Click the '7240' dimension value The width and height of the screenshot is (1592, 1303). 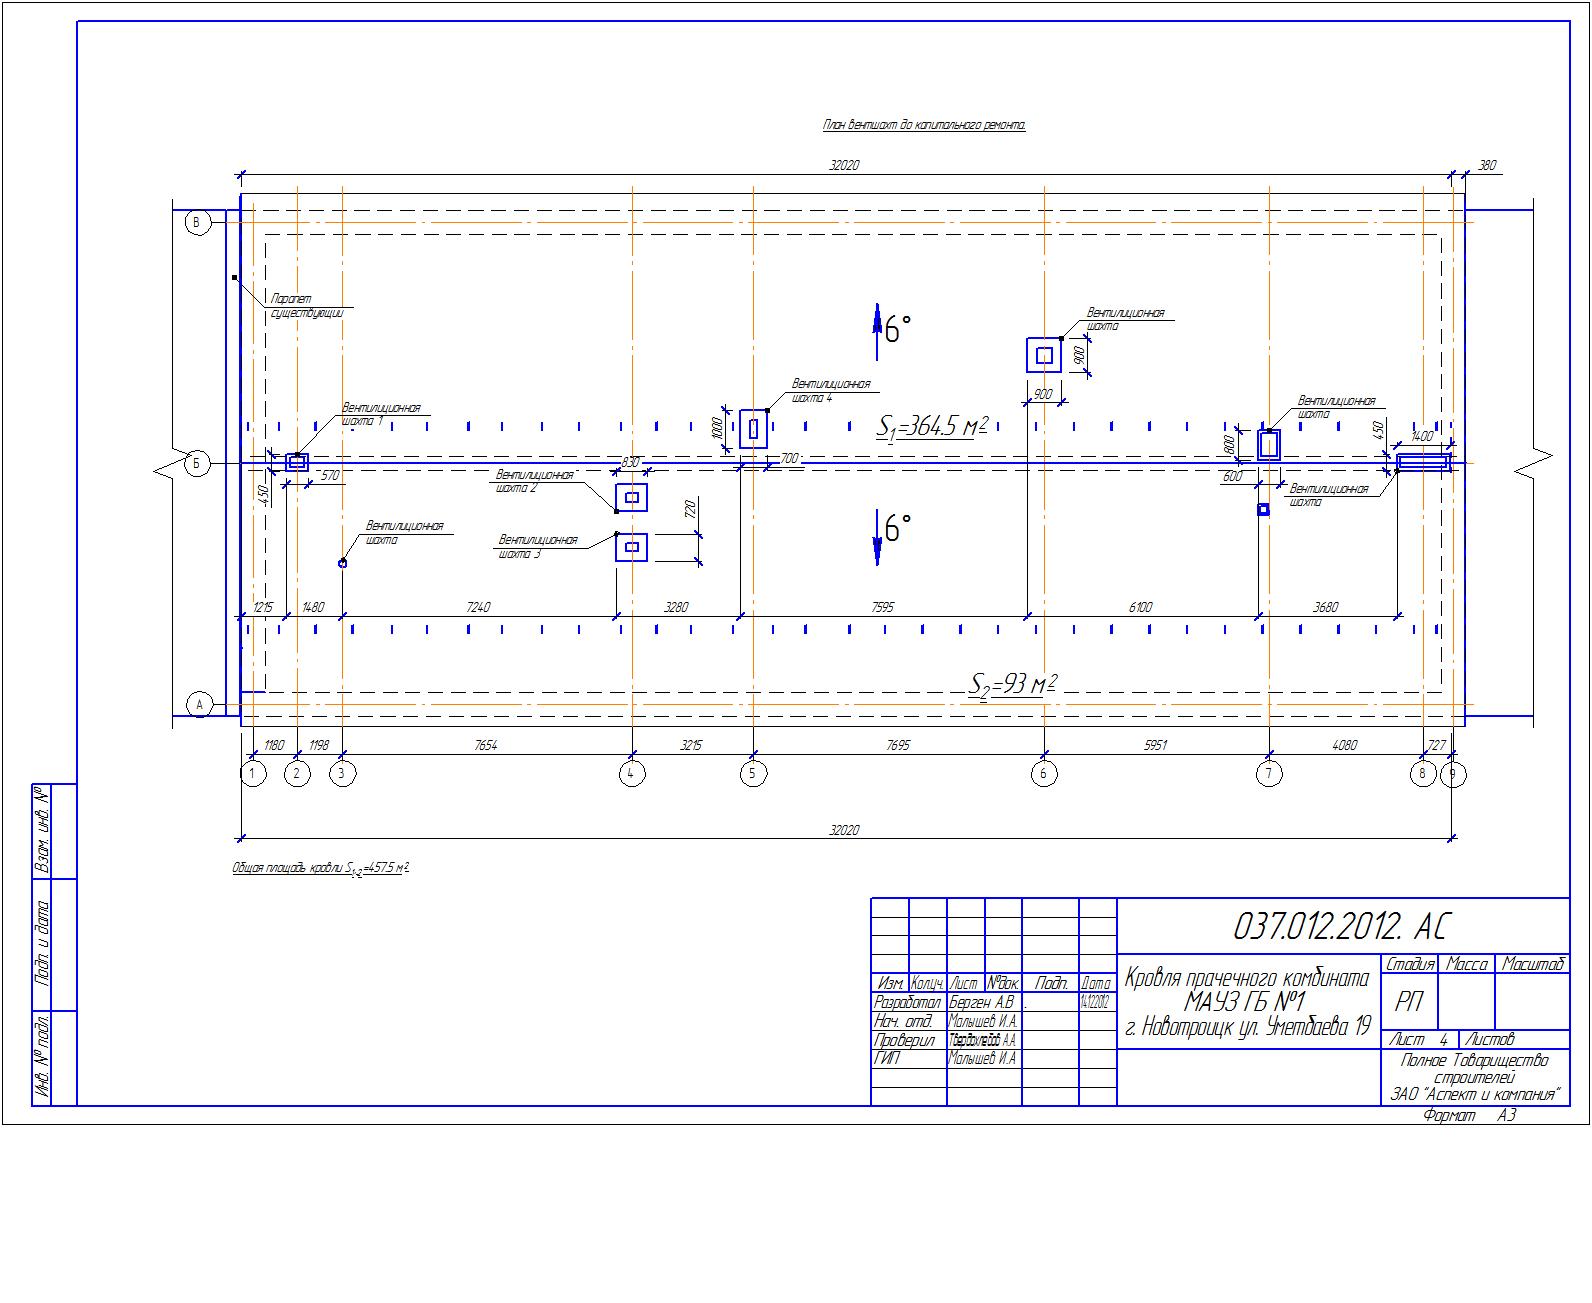(479, 607)
